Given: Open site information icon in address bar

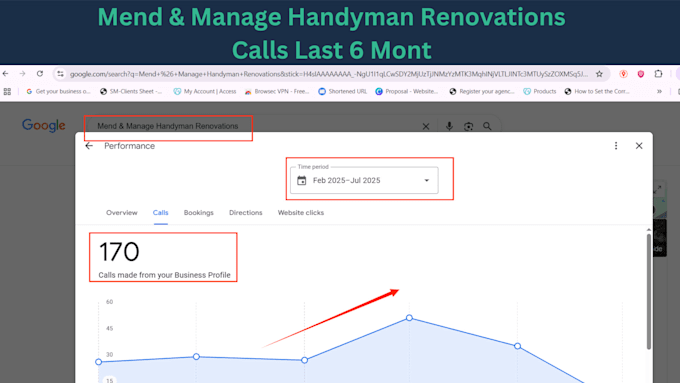Looking at the screenshot, I should [60, 74].
